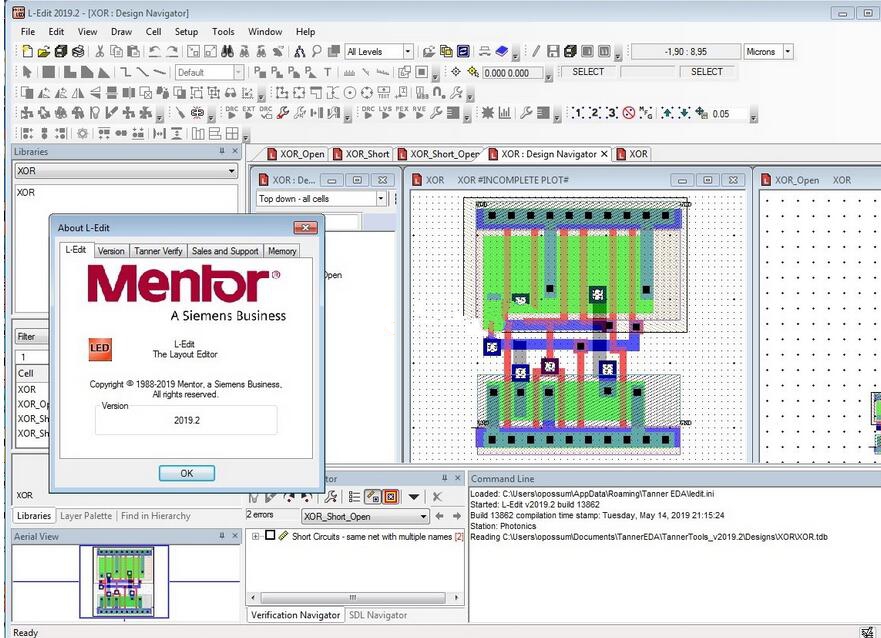The height and width of the screenshot is (638, 881).
Task: Switch to the SDL Navigator tab
Action: [378, 615]
